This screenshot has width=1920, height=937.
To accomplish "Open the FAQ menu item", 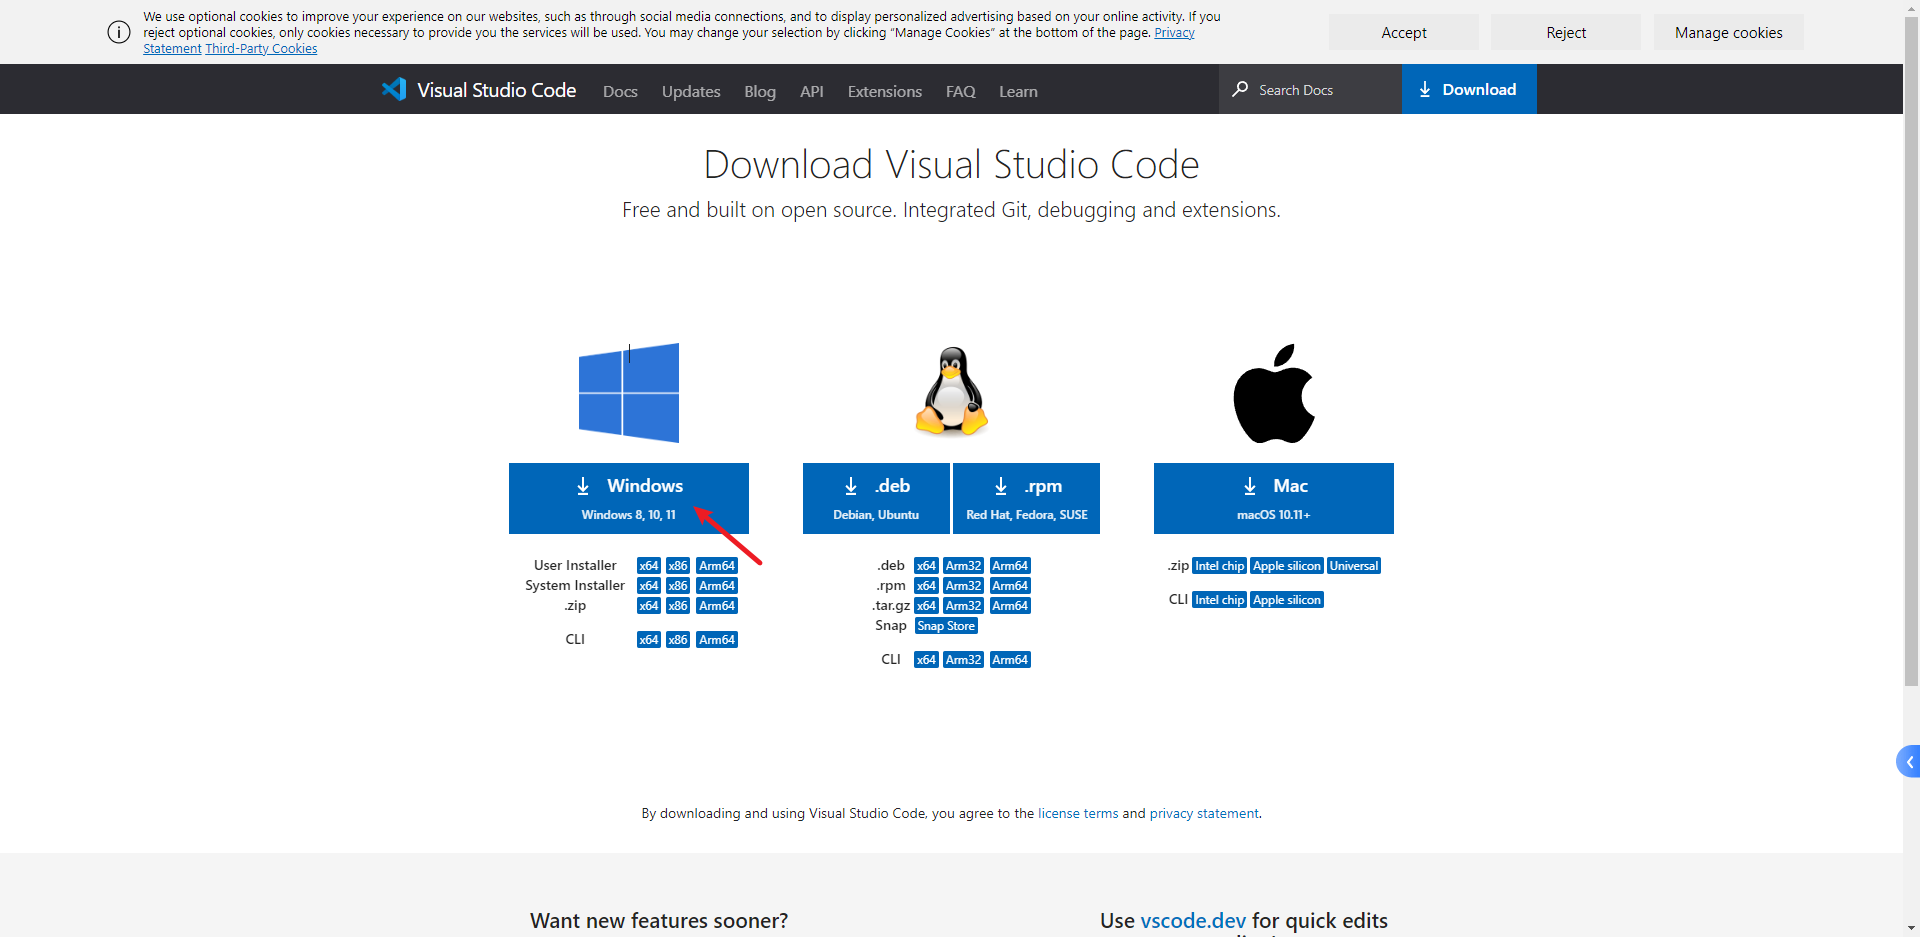I will (x=961, y=91).
